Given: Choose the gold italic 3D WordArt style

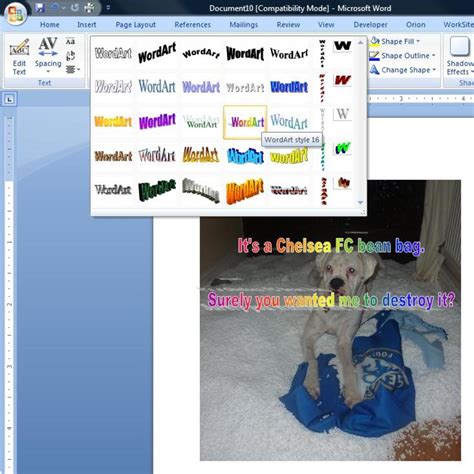Looking at the screenshot, I should pos(201,156).
